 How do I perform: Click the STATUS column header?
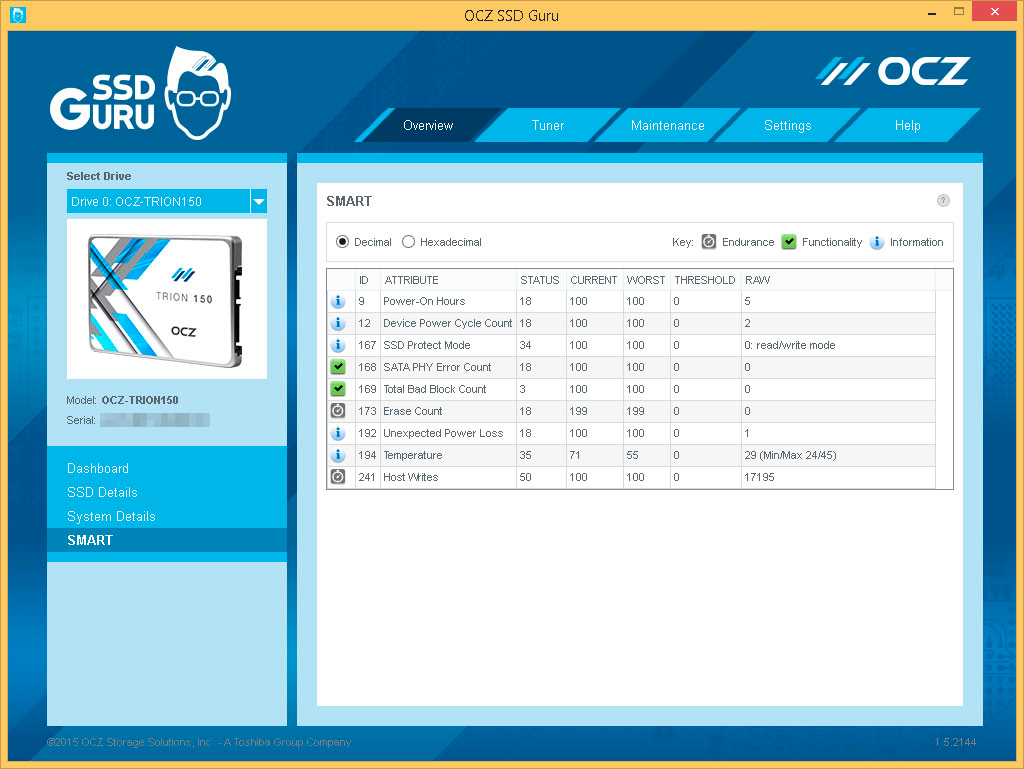click(539, 280)
